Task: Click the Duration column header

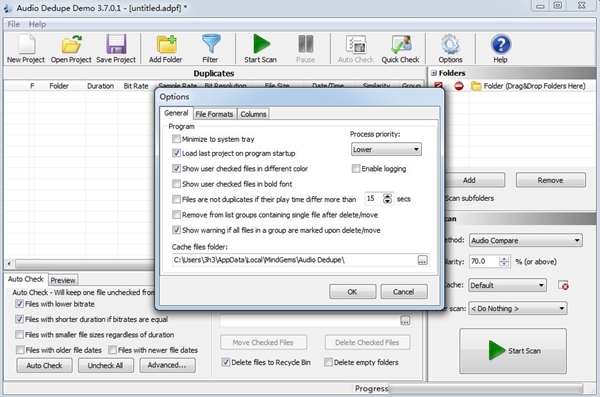Action: (x=100, y=86)
